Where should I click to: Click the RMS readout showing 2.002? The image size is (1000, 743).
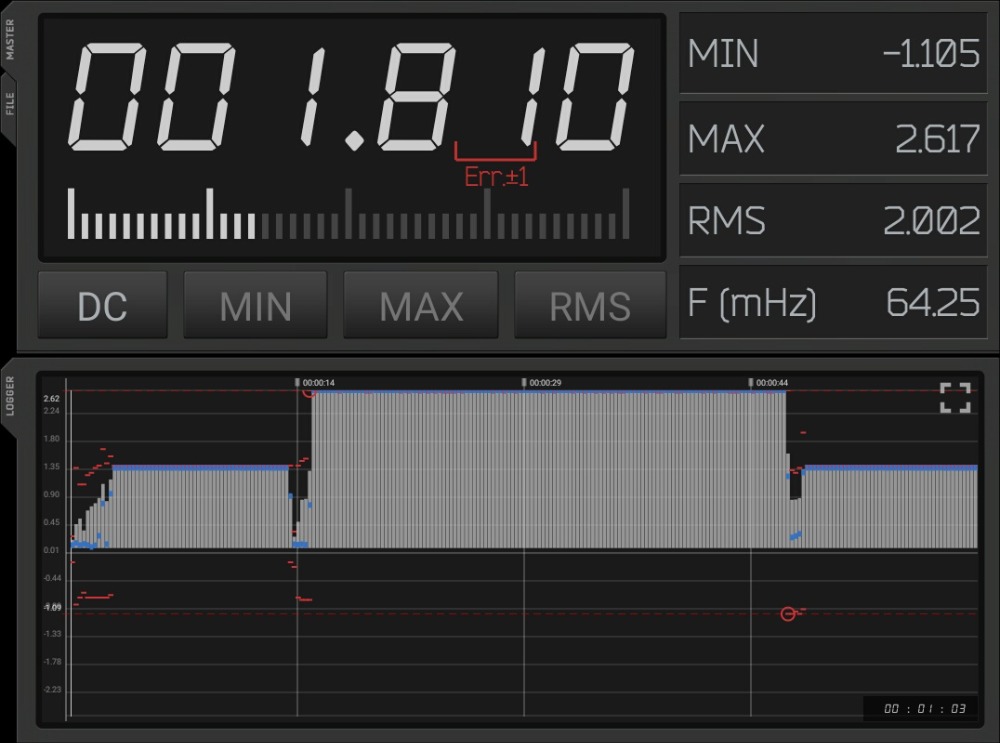[833, 221]
